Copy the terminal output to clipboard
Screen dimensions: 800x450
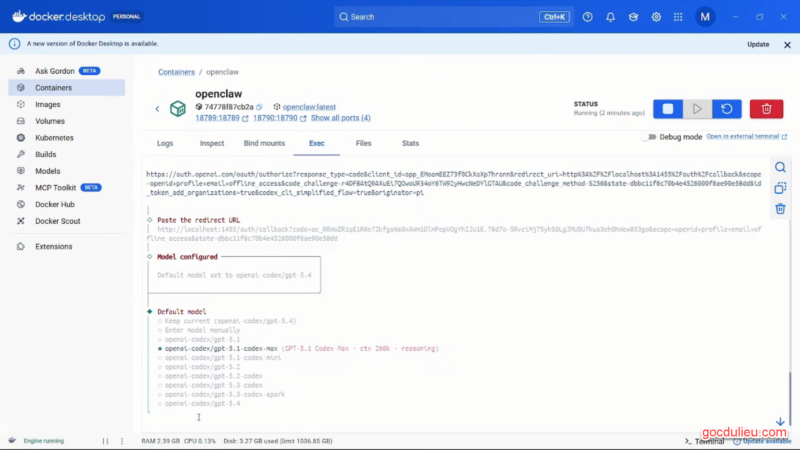(x=781, y=188)
